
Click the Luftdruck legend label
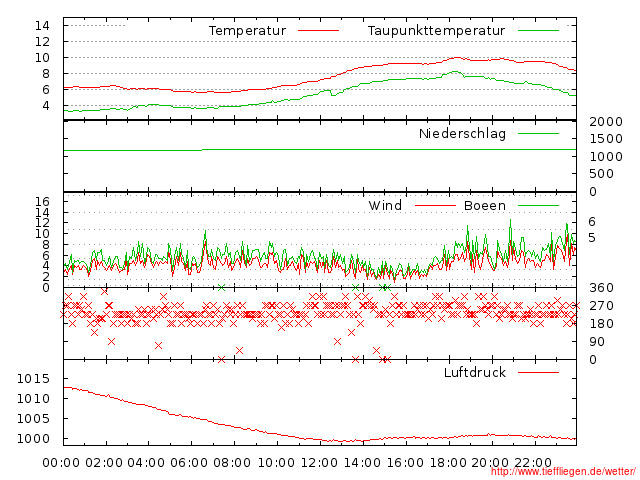[x=475, y=372]
